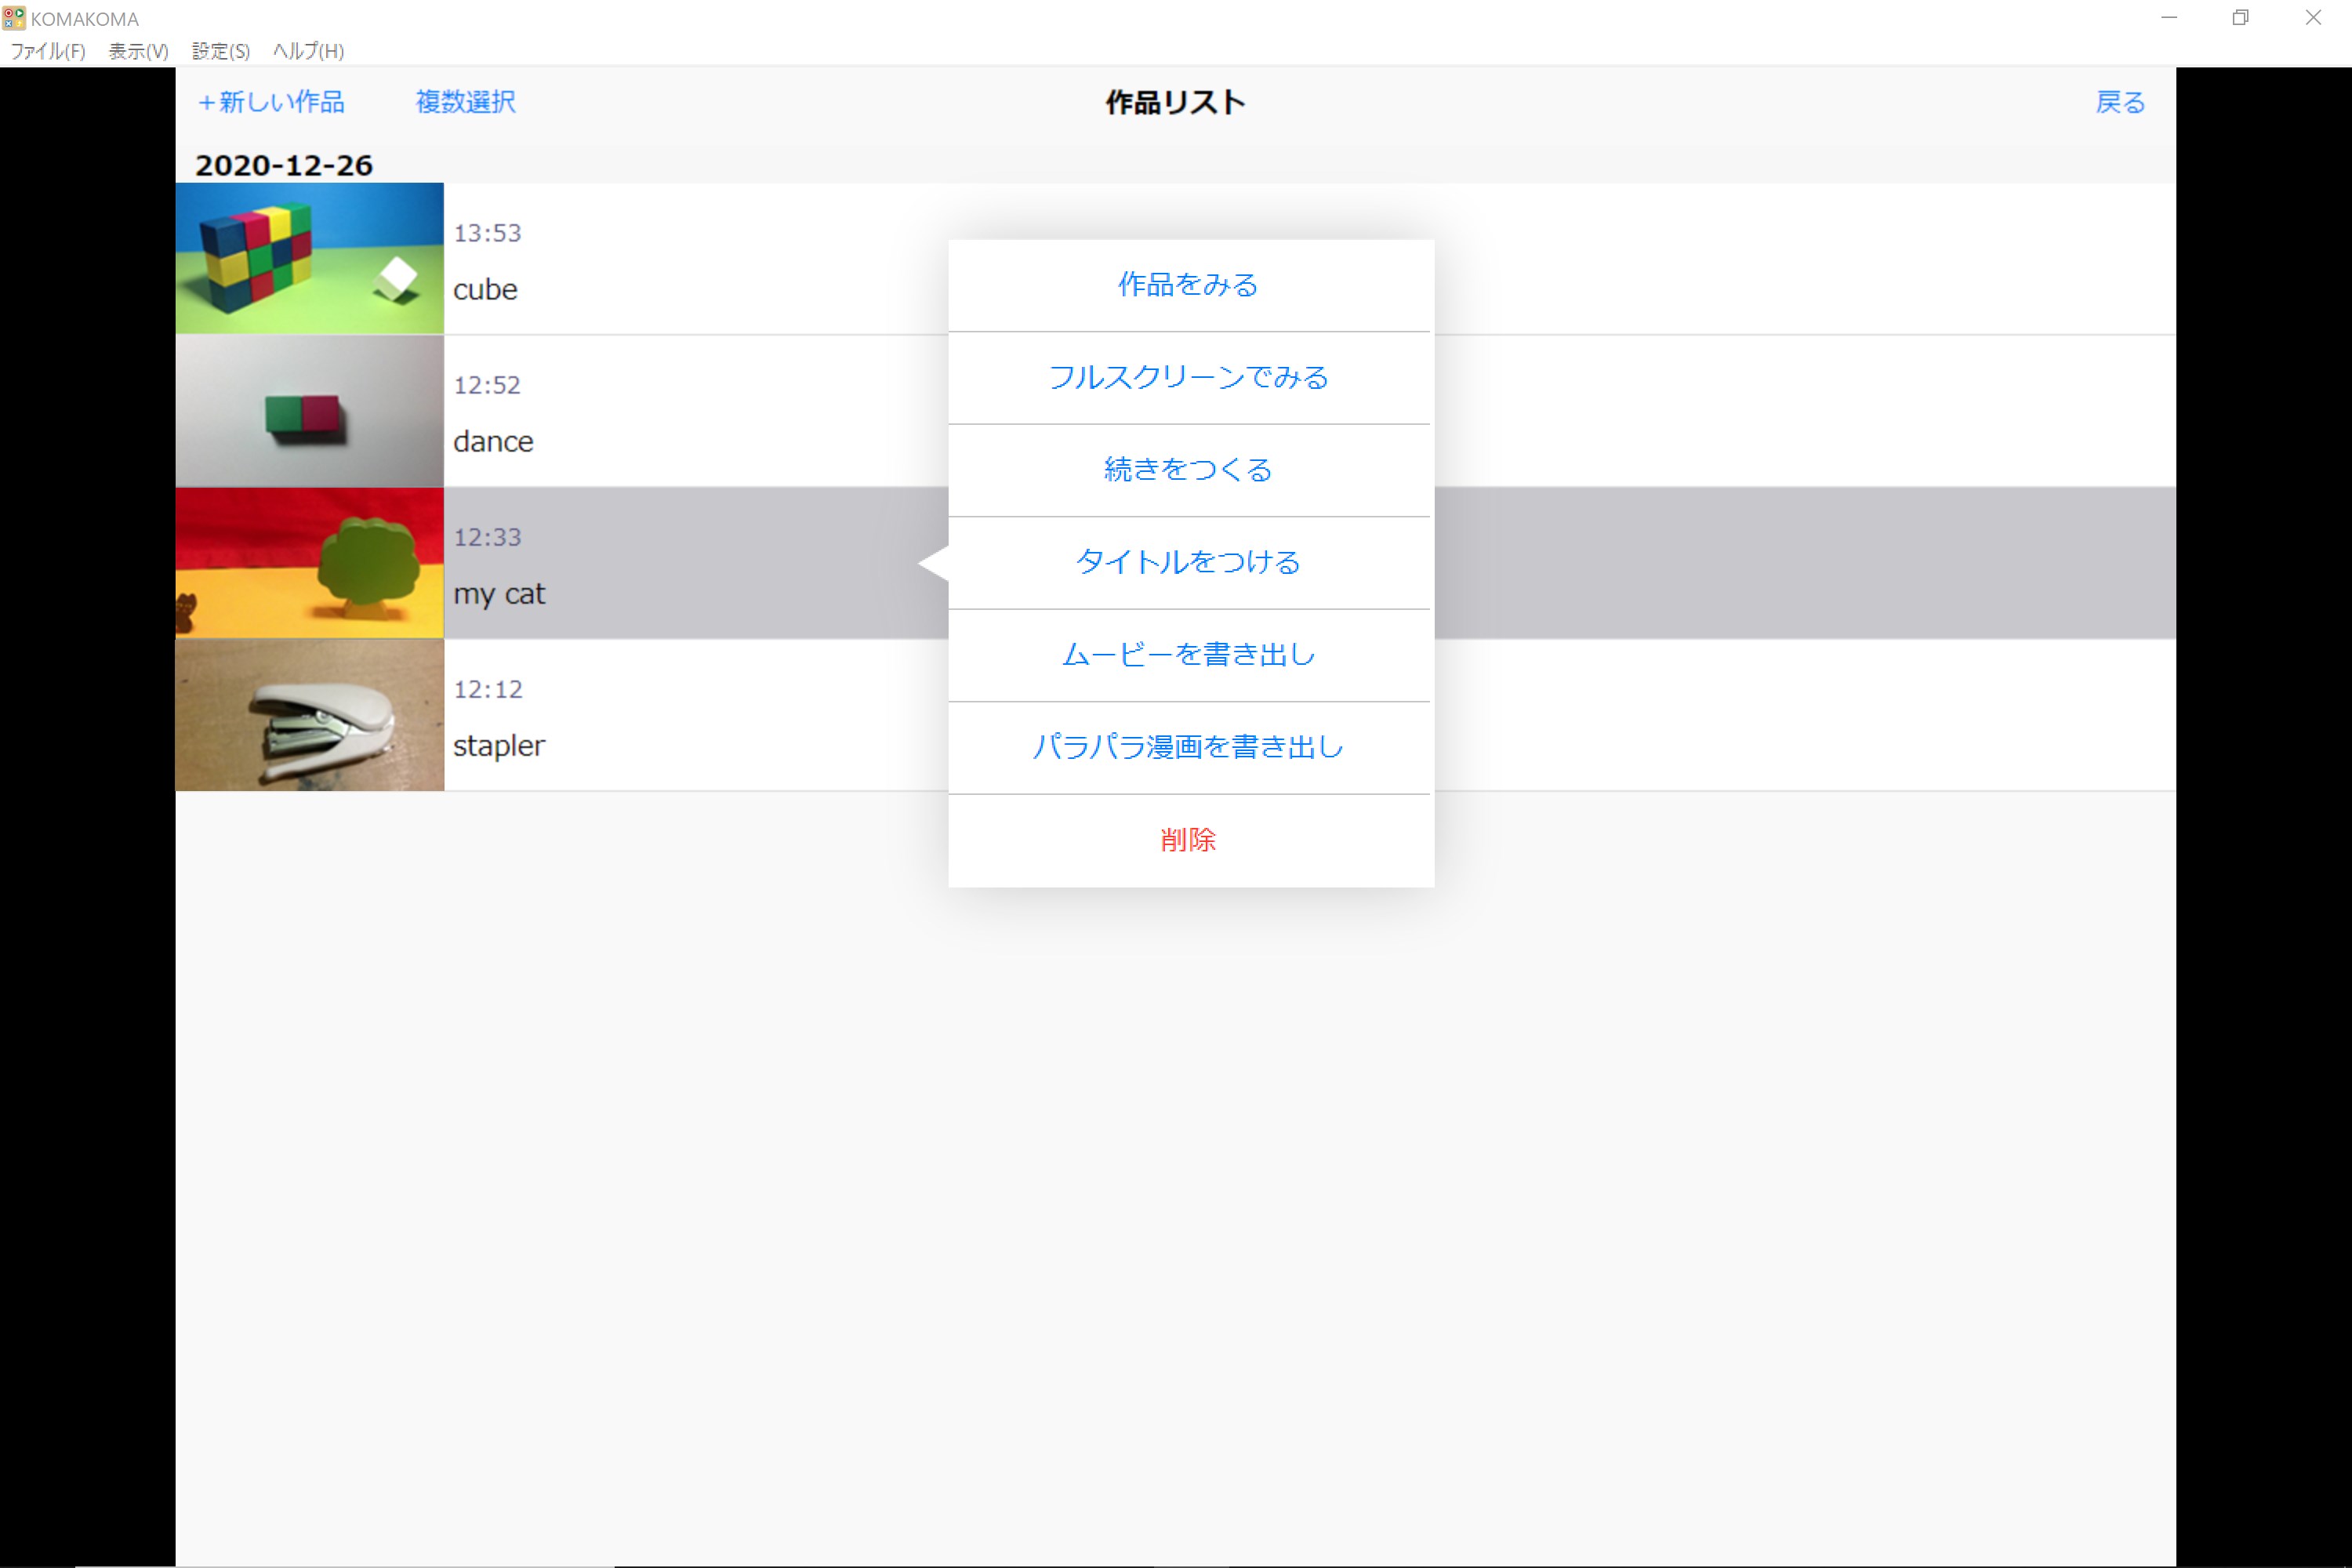
Task: Click the KOMAKOMA app icon in title bar
Action: coord(13,18)
